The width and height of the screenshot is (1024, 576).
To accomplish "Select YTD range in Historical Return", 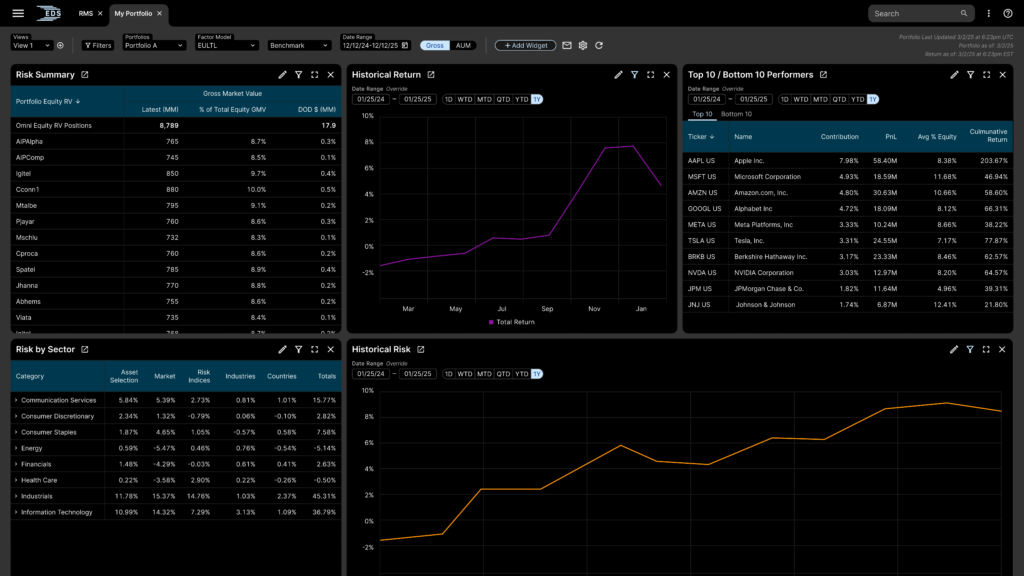I will [x=521, y=100].
